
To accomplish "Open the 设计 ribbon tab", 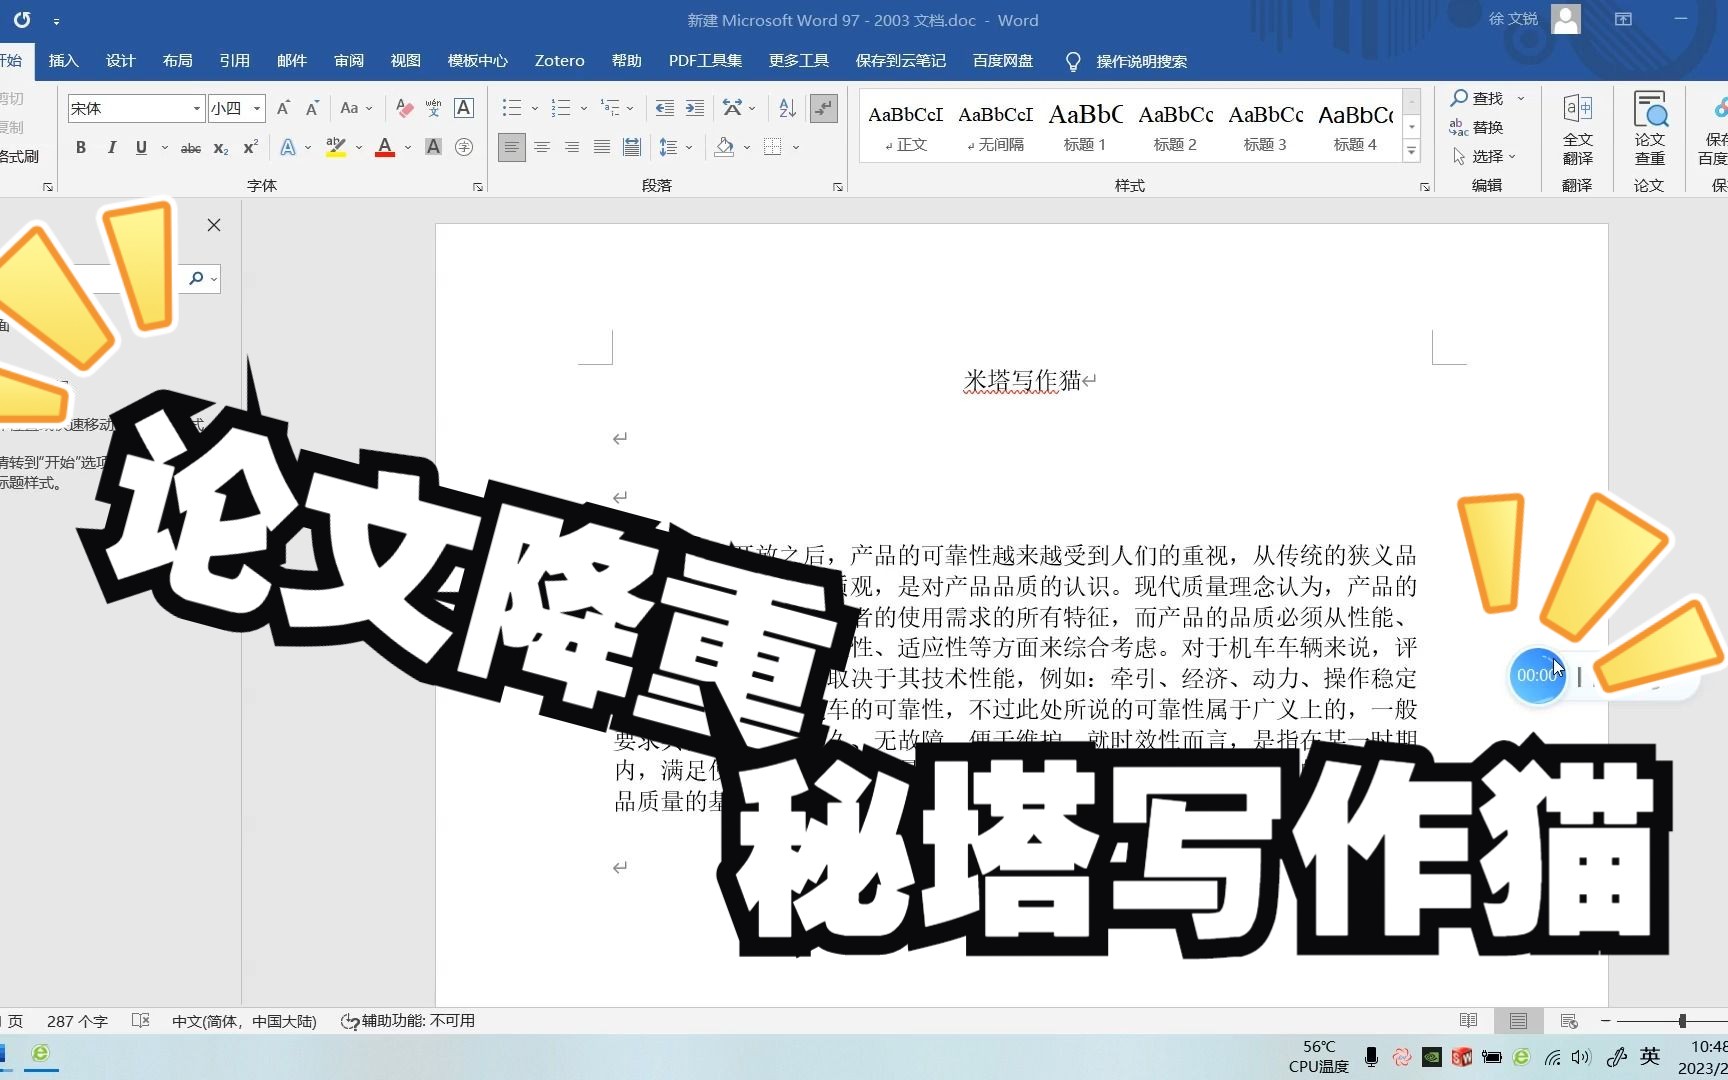I will (x=120, y=61).
